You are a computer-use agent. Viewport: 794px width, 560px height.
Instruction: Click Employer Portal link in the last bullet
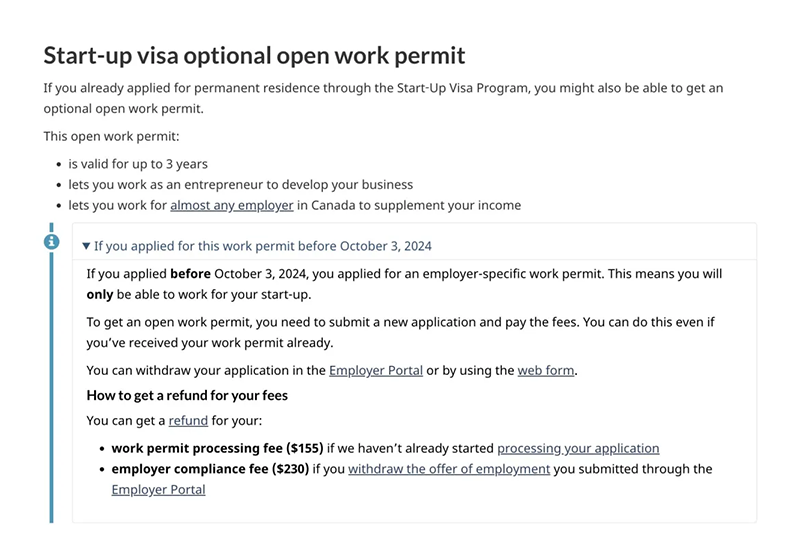coord(158,490)
